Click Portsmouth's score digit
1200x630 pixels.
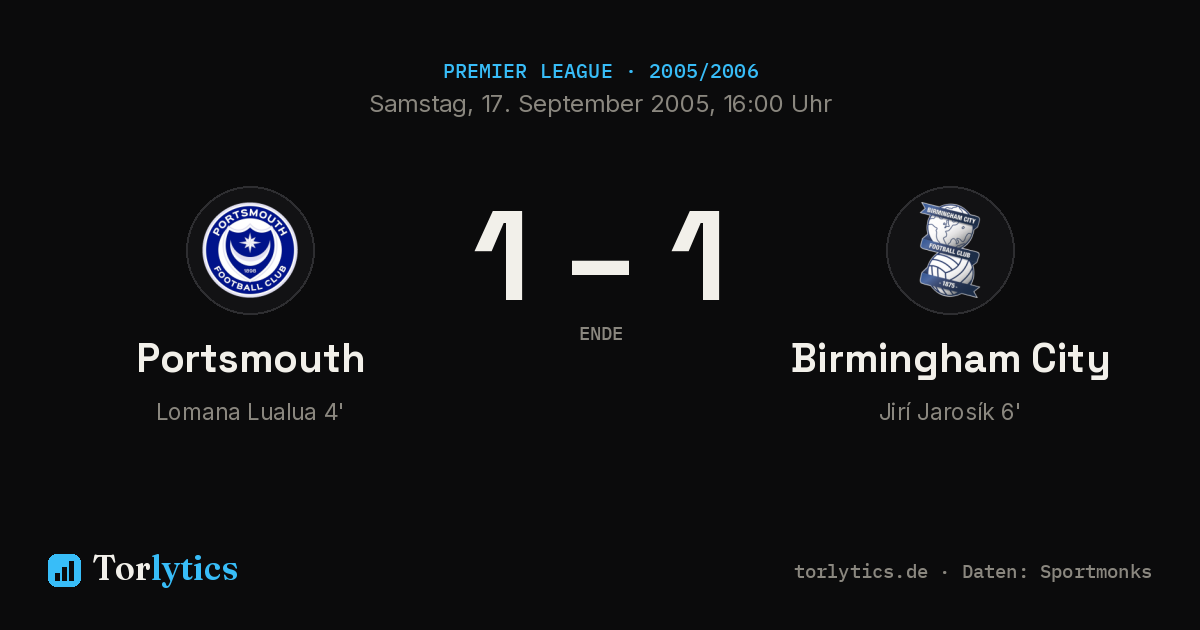[x=502, y=256]
